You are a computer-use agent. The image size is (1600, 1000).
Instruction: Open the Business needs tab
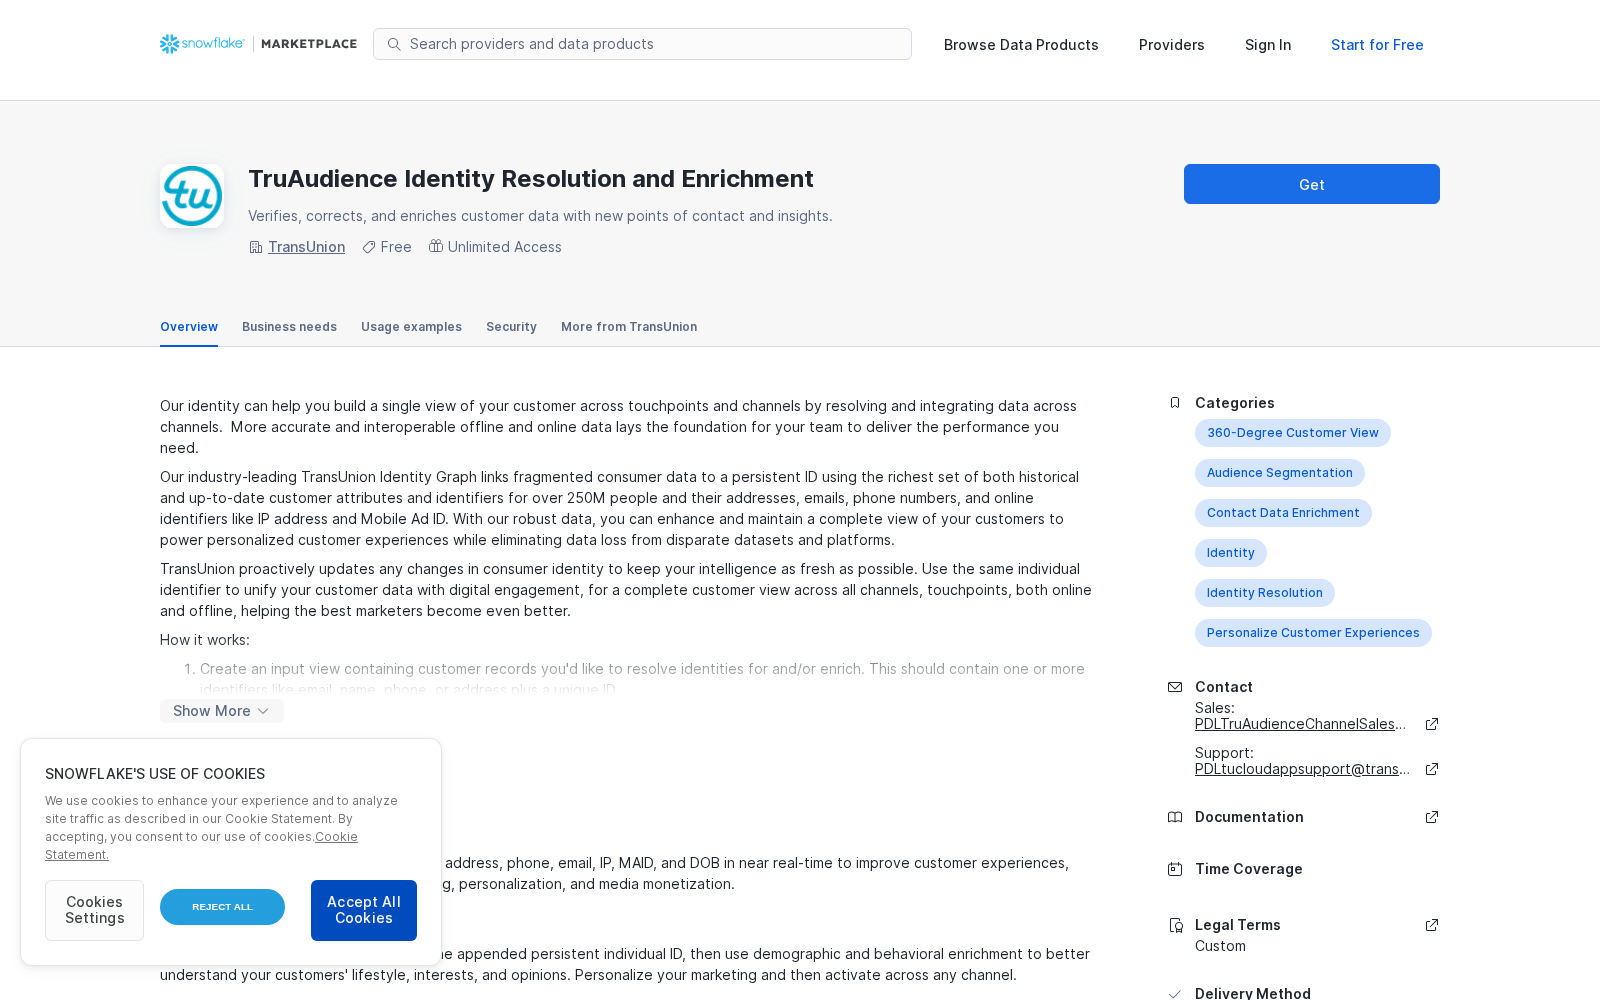click(289, 327)
